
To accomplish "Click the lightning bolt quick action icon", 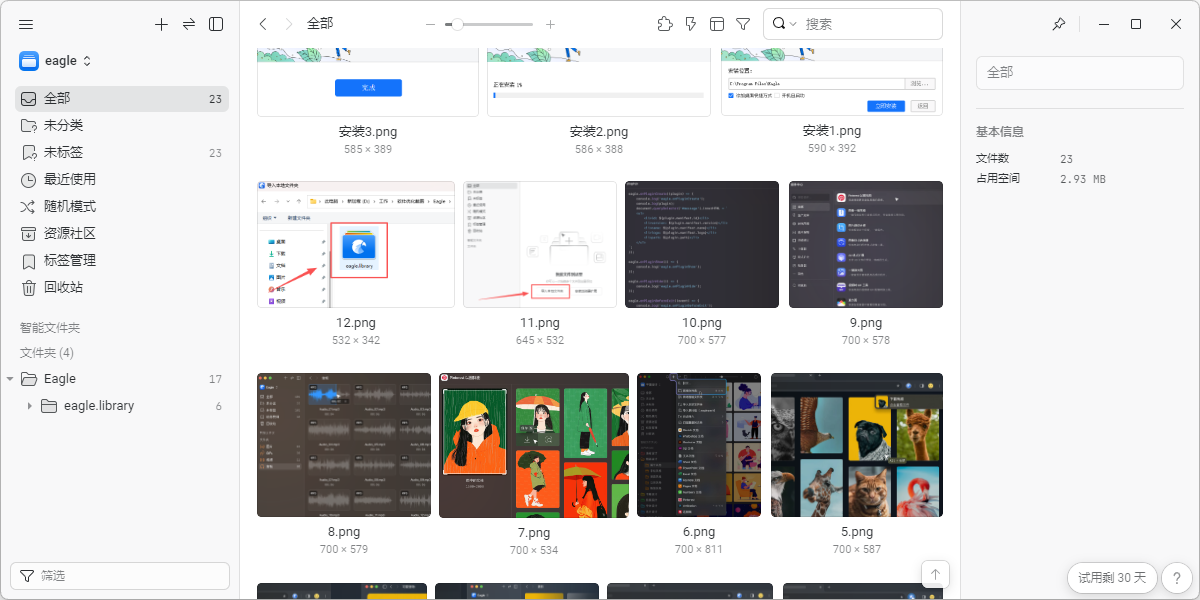I will click(691, 24).
